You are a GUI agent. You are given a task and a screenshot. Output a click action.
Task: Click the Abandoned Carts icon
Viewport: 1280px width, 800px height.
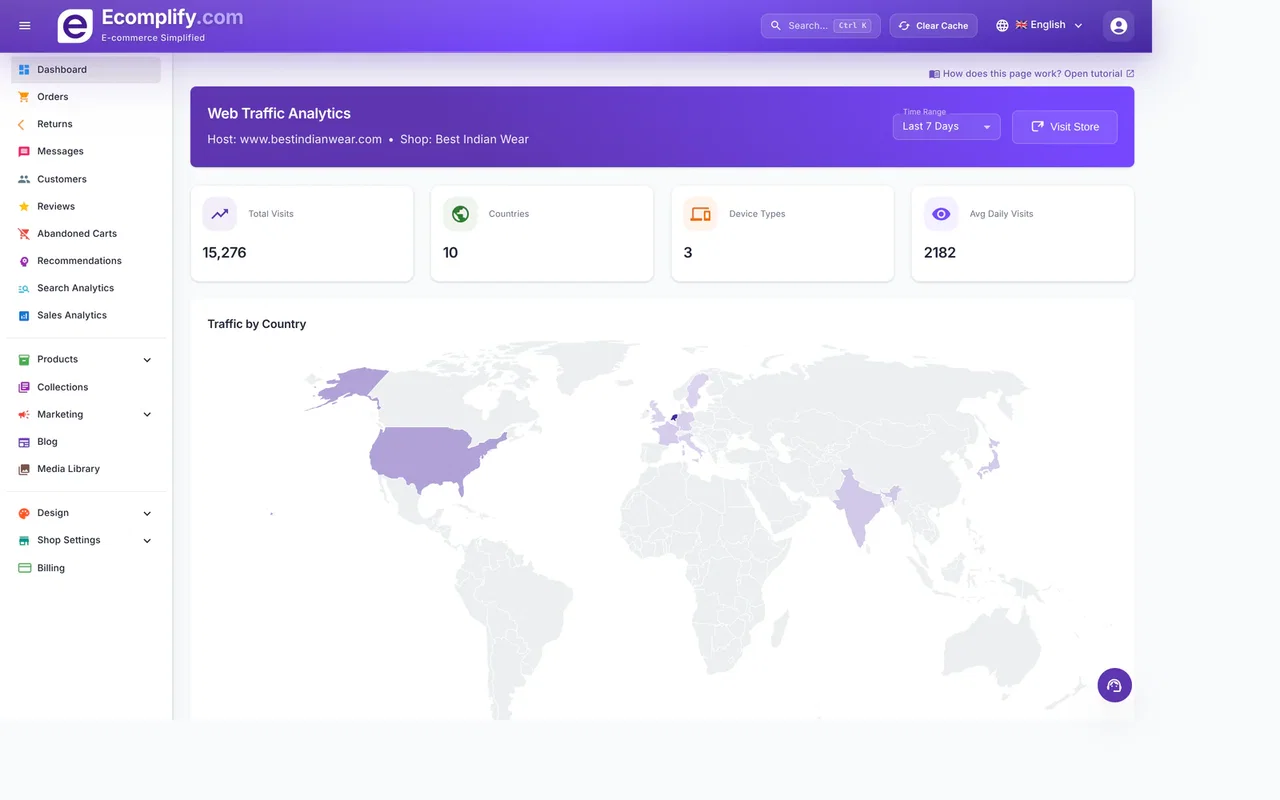[24, 234]
